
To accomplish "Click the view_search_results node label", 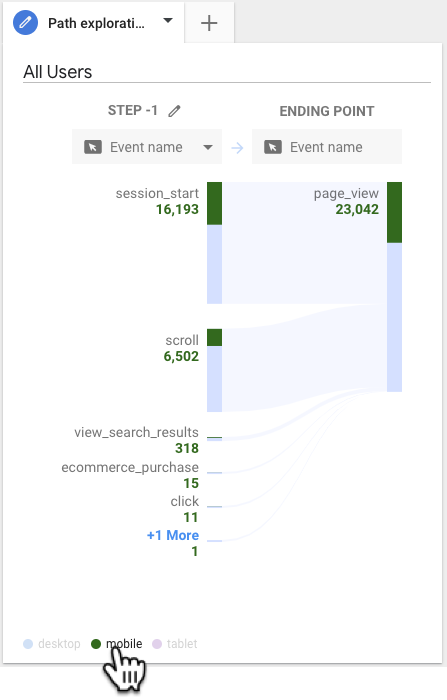I will 136,432.
